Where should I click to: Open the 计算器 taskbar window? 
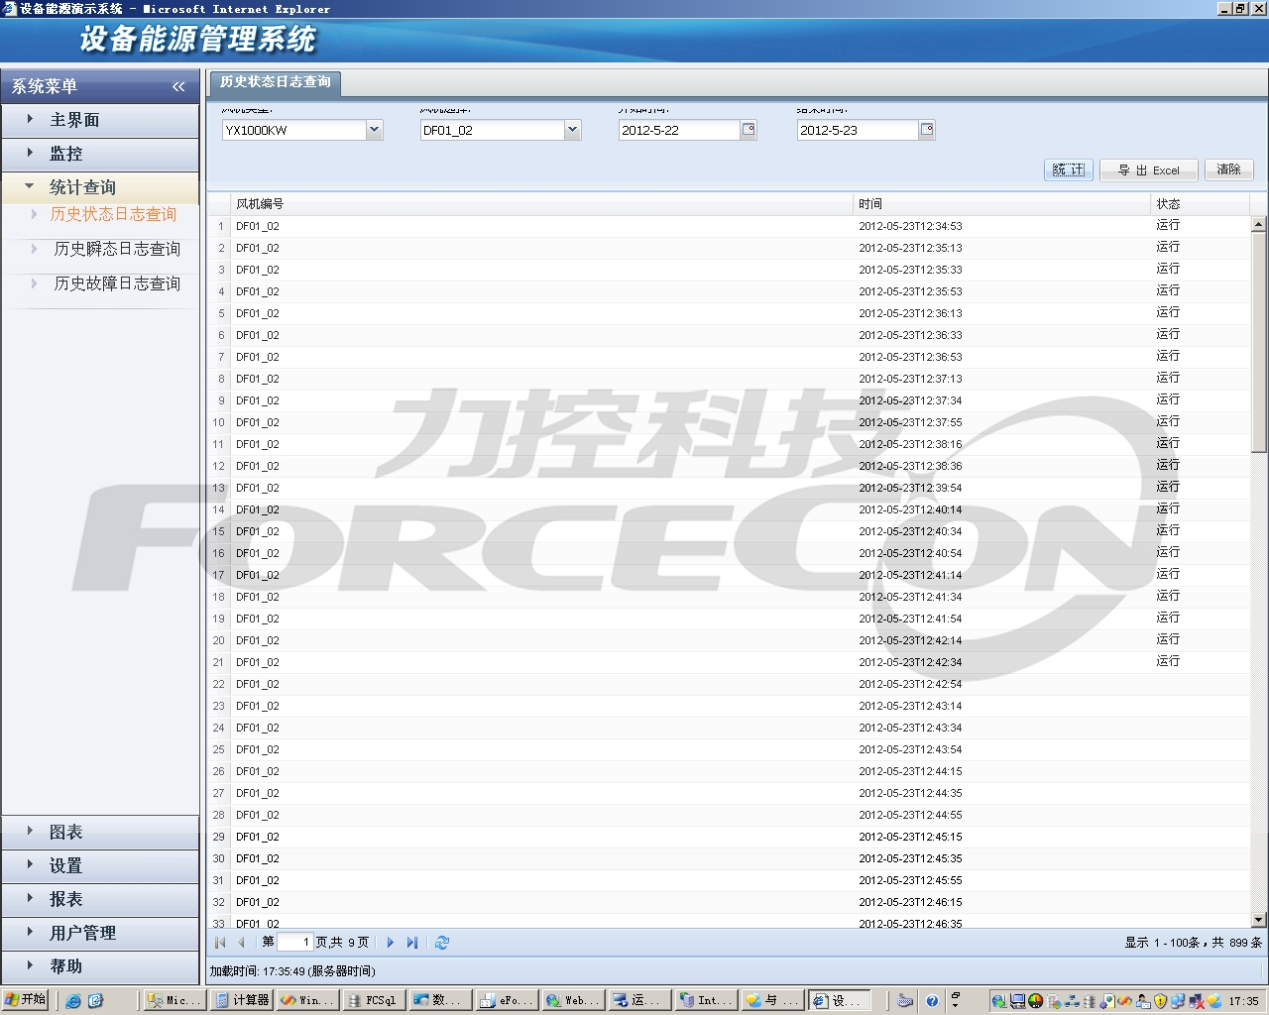pos(242,1000)
